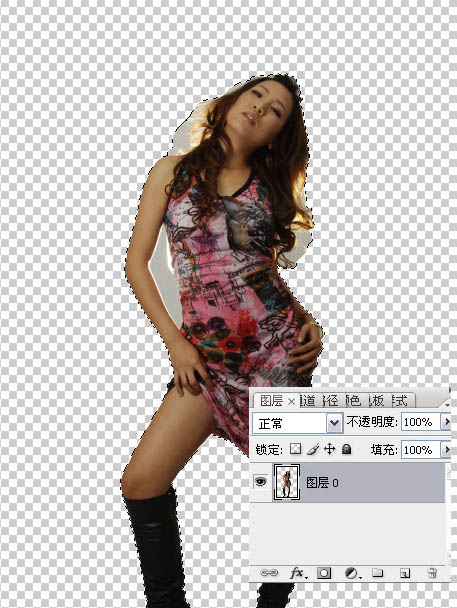
Task: Add a layer style via fx icon
Action: tap(298, 572)
